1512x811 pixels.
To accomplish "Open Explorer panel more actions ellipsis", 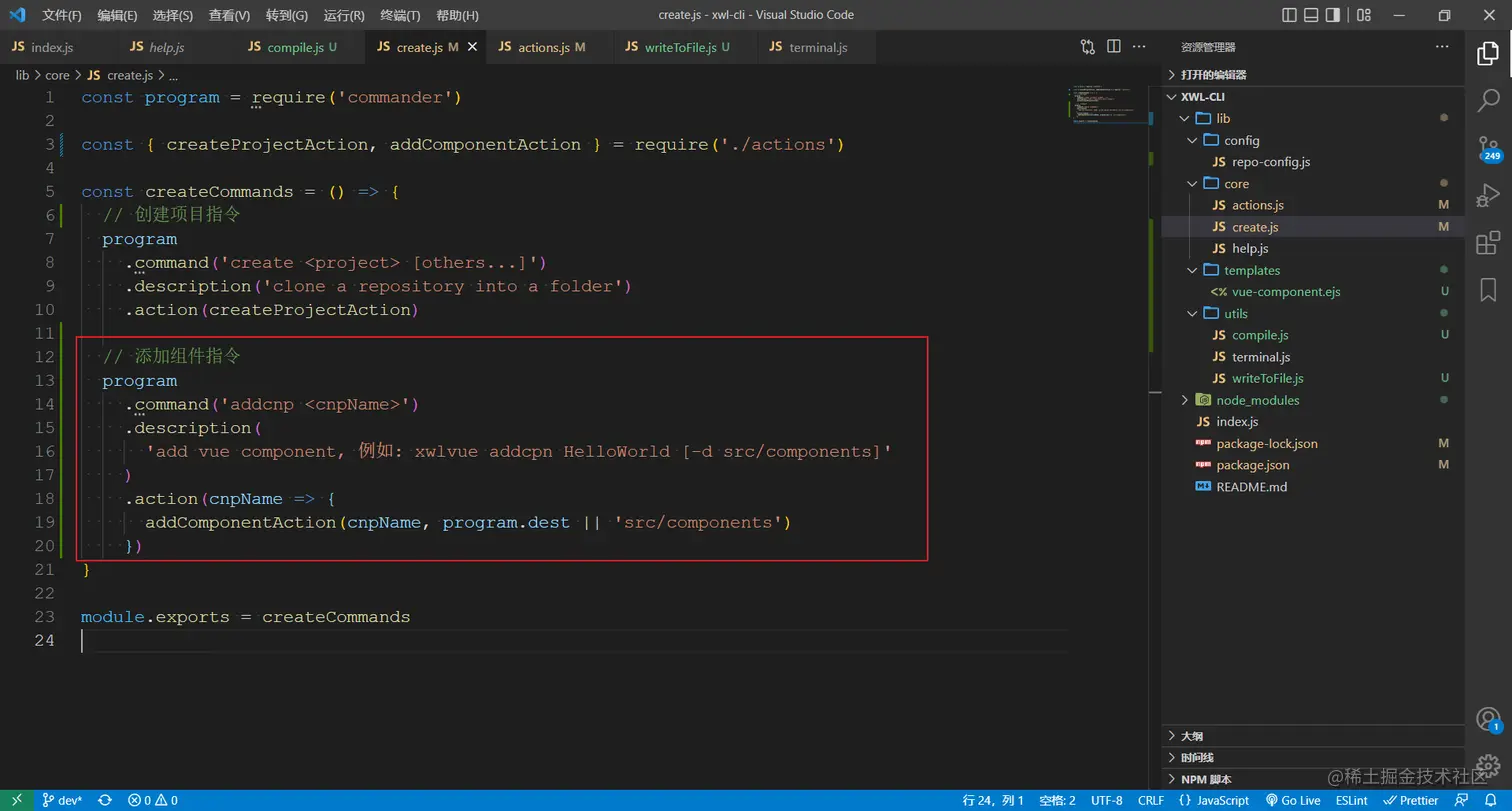I will [x=1442, y=47].
